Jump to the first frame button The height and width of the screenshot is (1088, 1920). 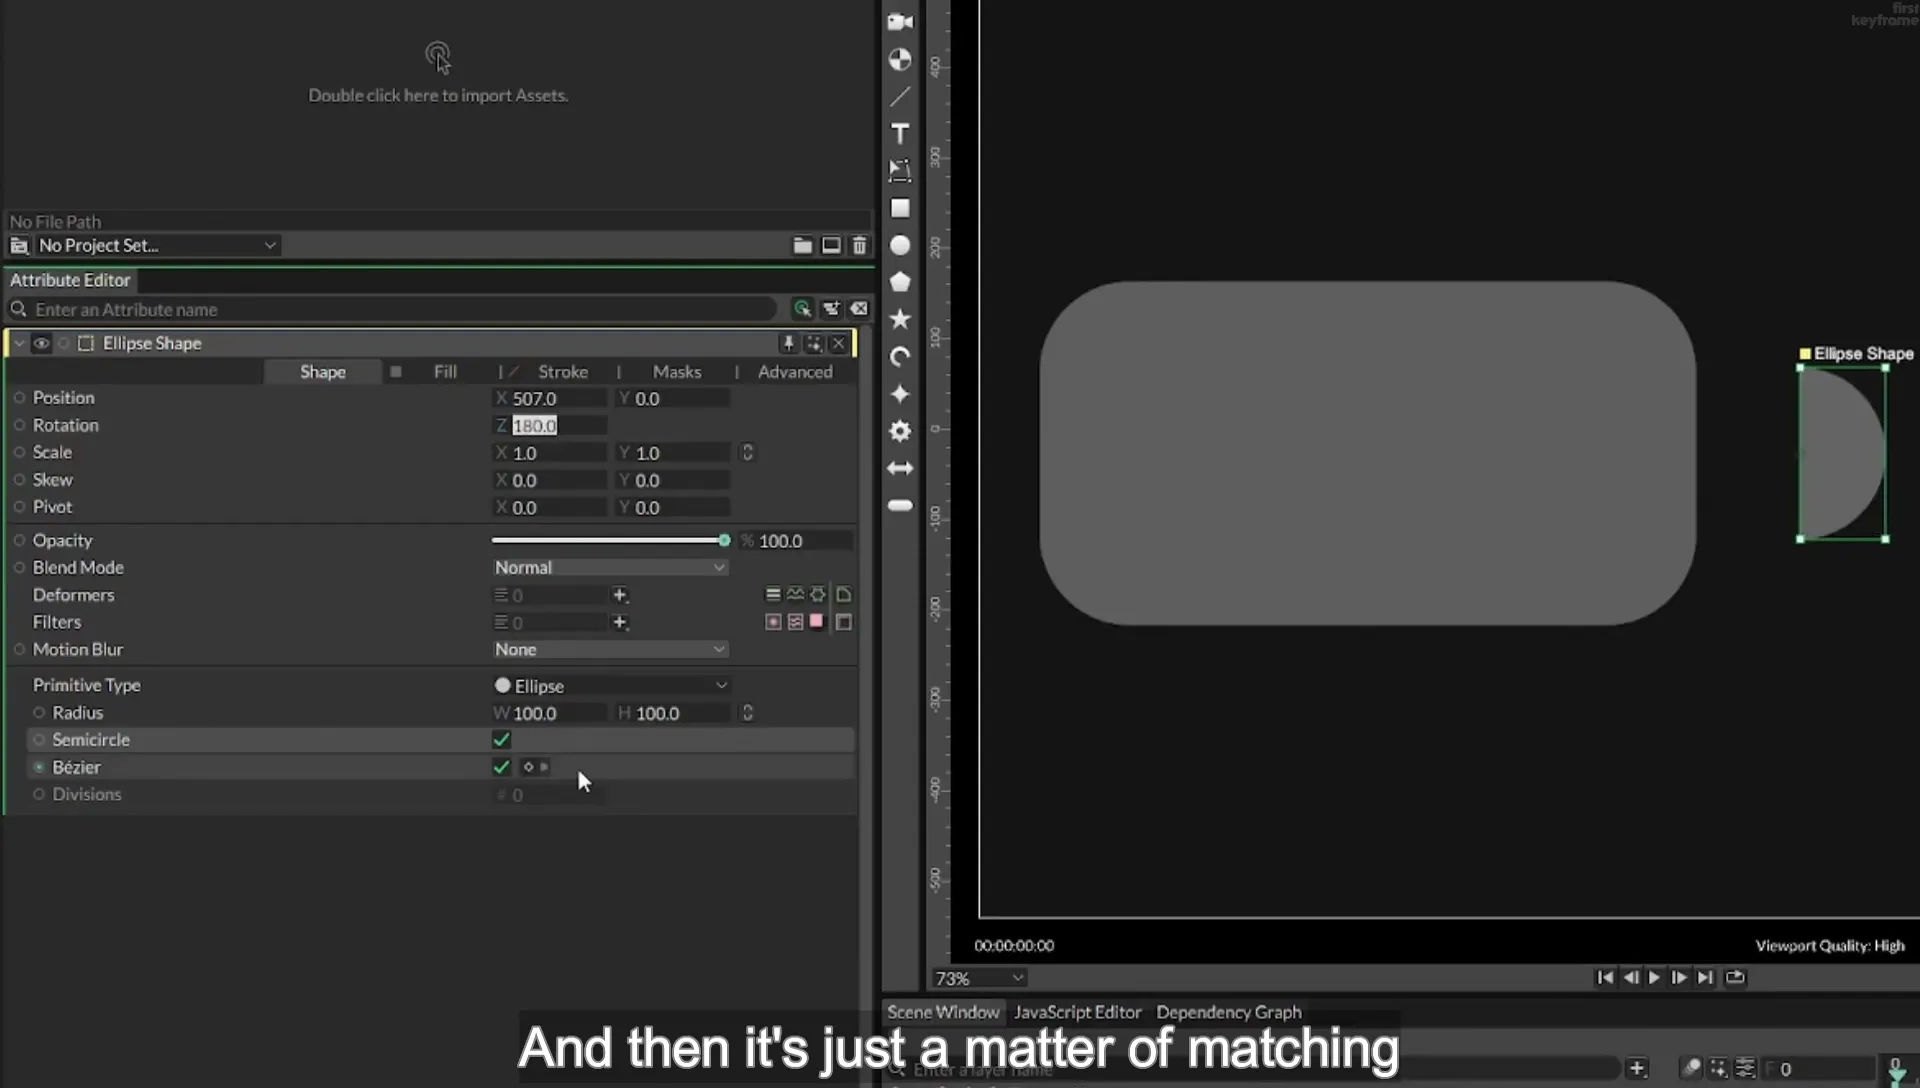coord(1605,978)
